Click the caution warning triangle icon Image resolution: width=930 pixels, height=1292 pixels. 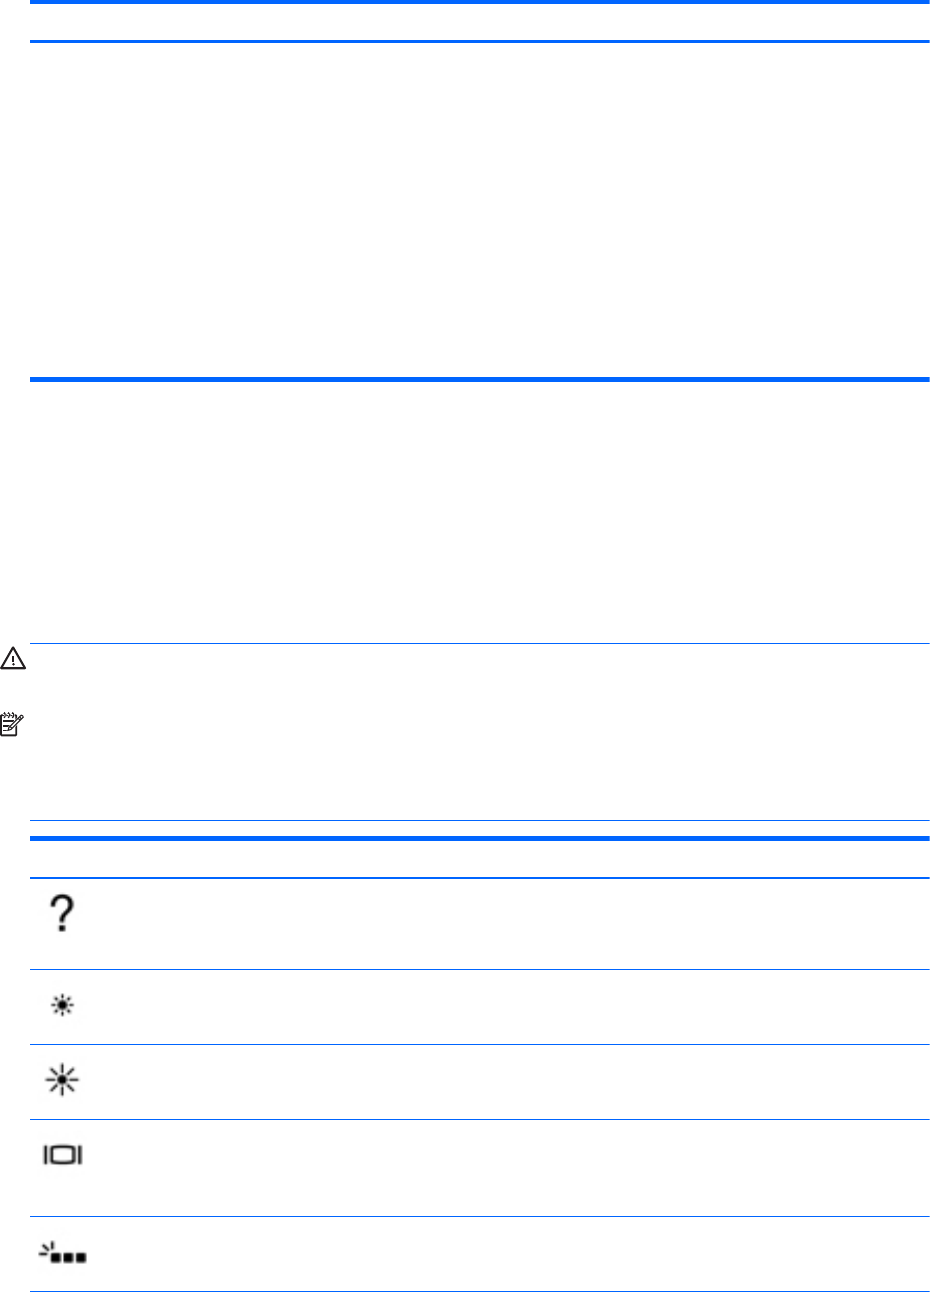tap(12, 658)
